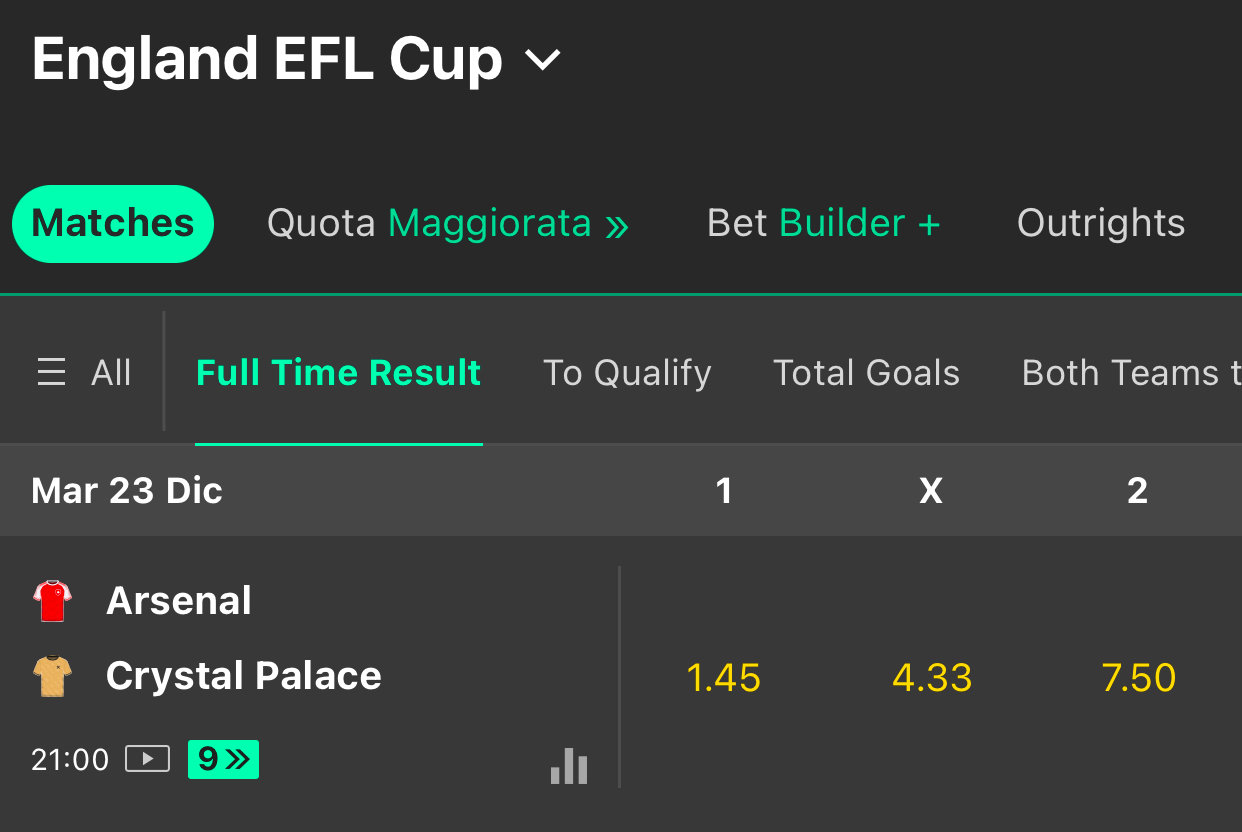
Task: Open the All markets filter
Action: coord(110,373)
